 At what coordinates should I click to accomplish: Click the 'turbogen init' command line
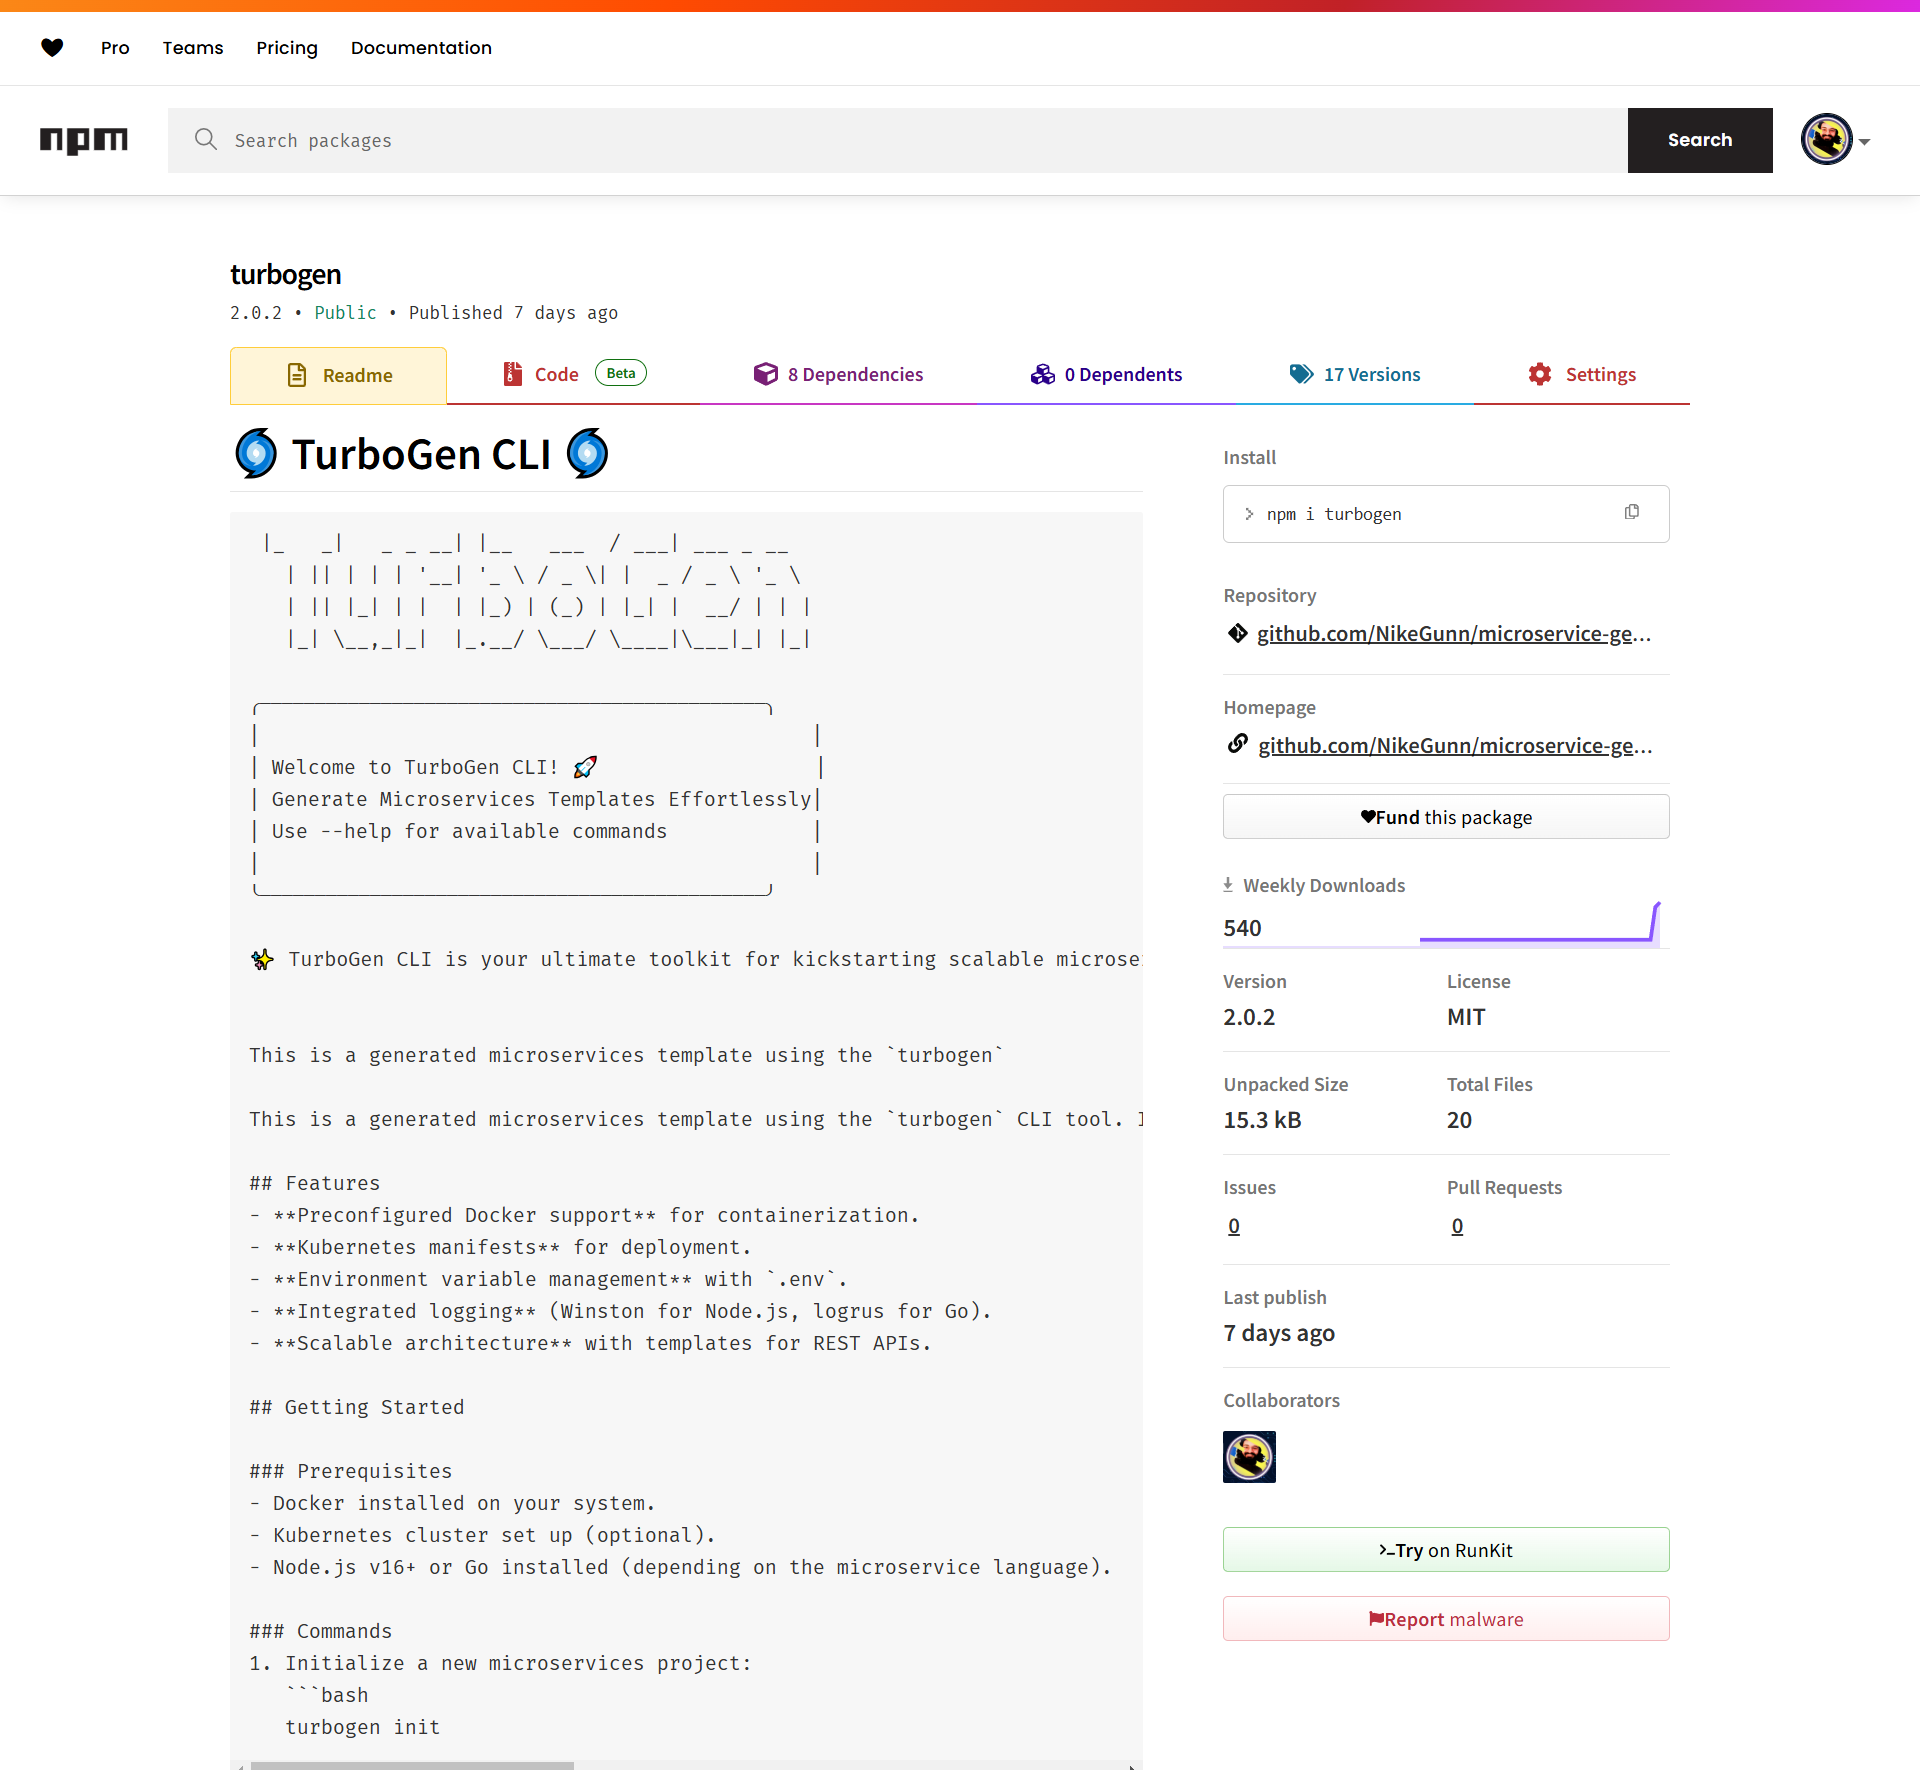click(x=362, y=1727)
